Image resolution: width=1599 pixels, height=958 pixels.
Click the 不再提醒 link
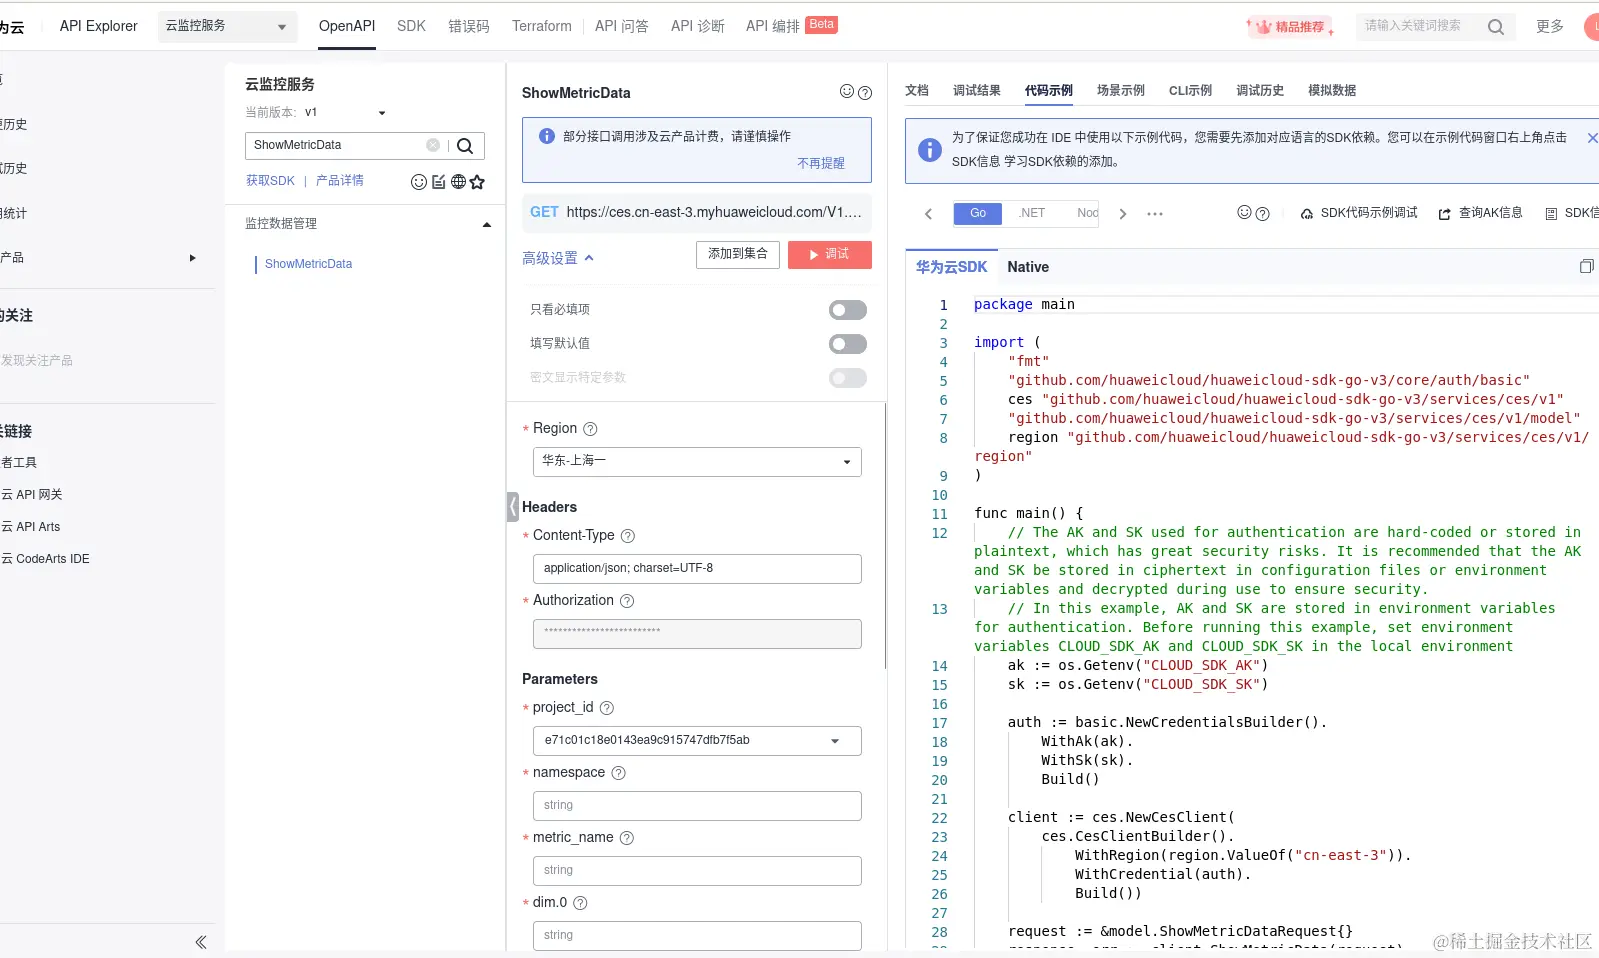(x=821, y=163)
